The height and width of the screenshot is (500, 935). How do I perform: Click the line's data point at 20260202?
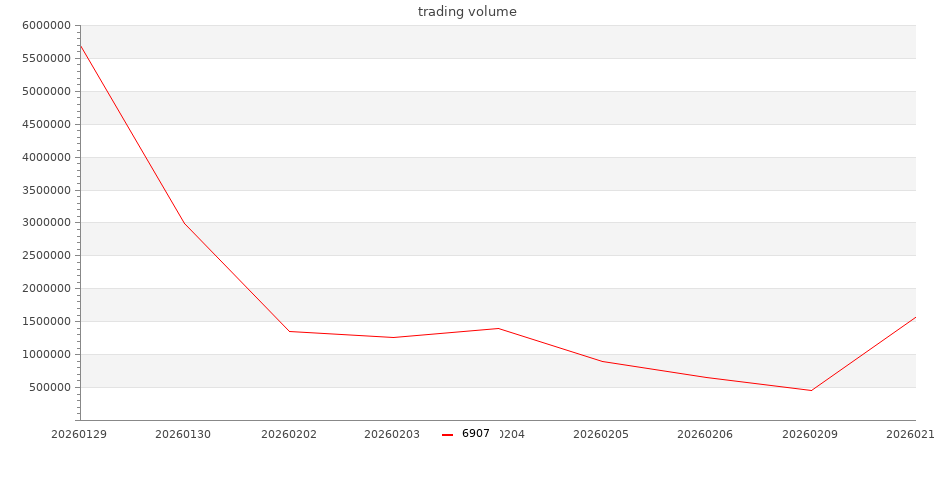pos(289,331)
